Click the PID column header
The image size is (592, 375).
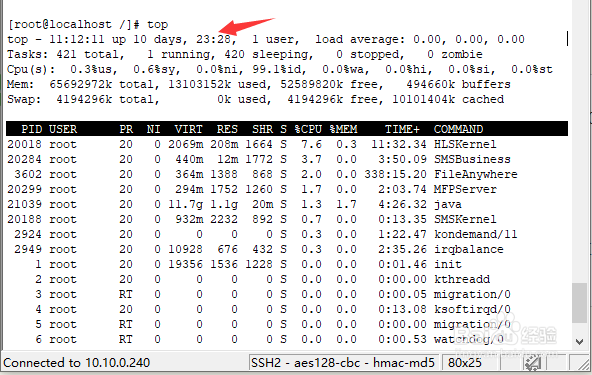click(x=31, y=129)
